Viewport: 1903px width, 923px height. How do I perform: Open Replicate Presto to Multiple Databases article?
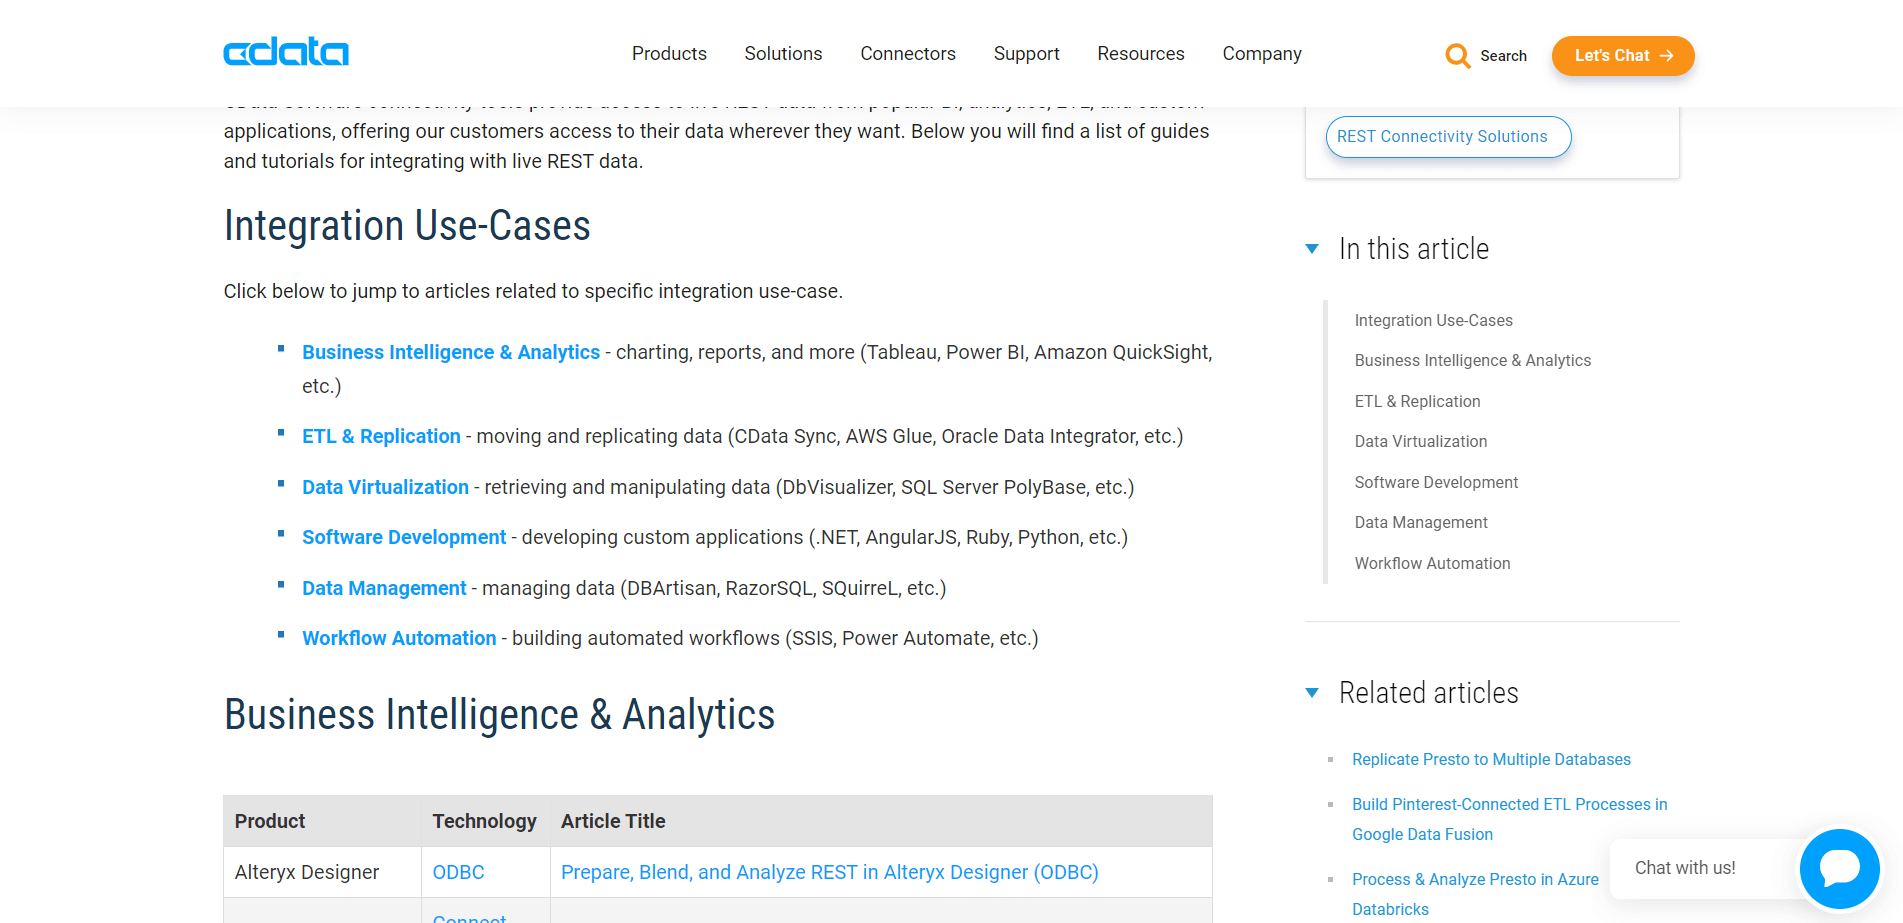(x=1491, y=760)
